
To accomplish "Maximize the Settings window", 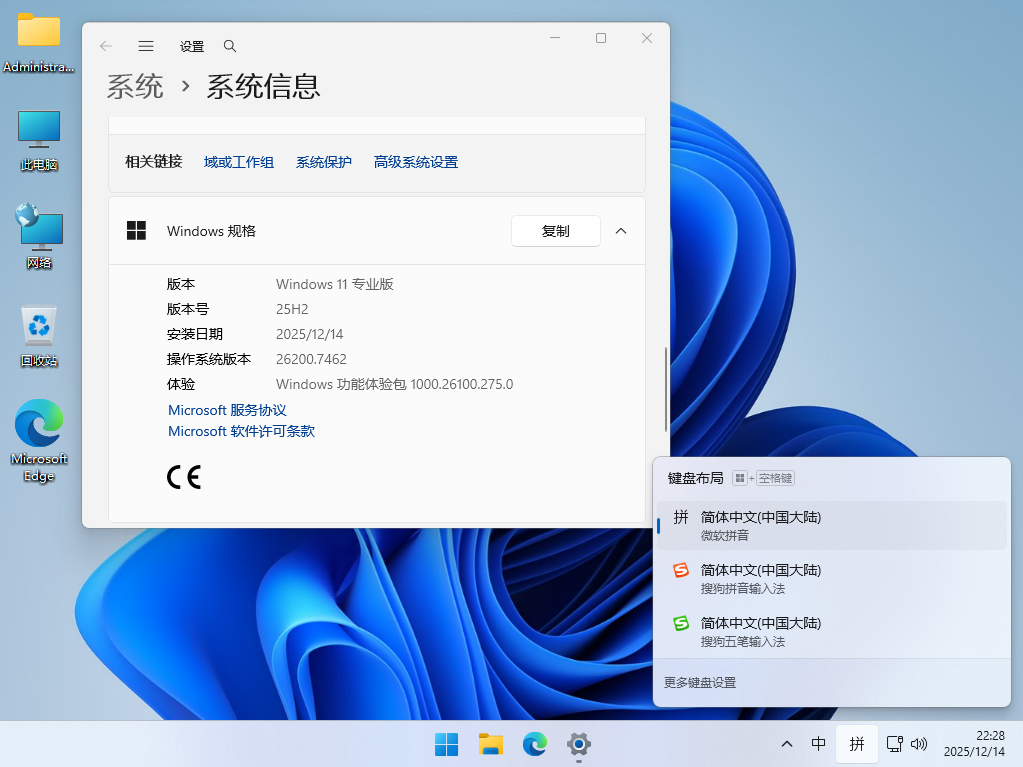I will coord(601,38).
